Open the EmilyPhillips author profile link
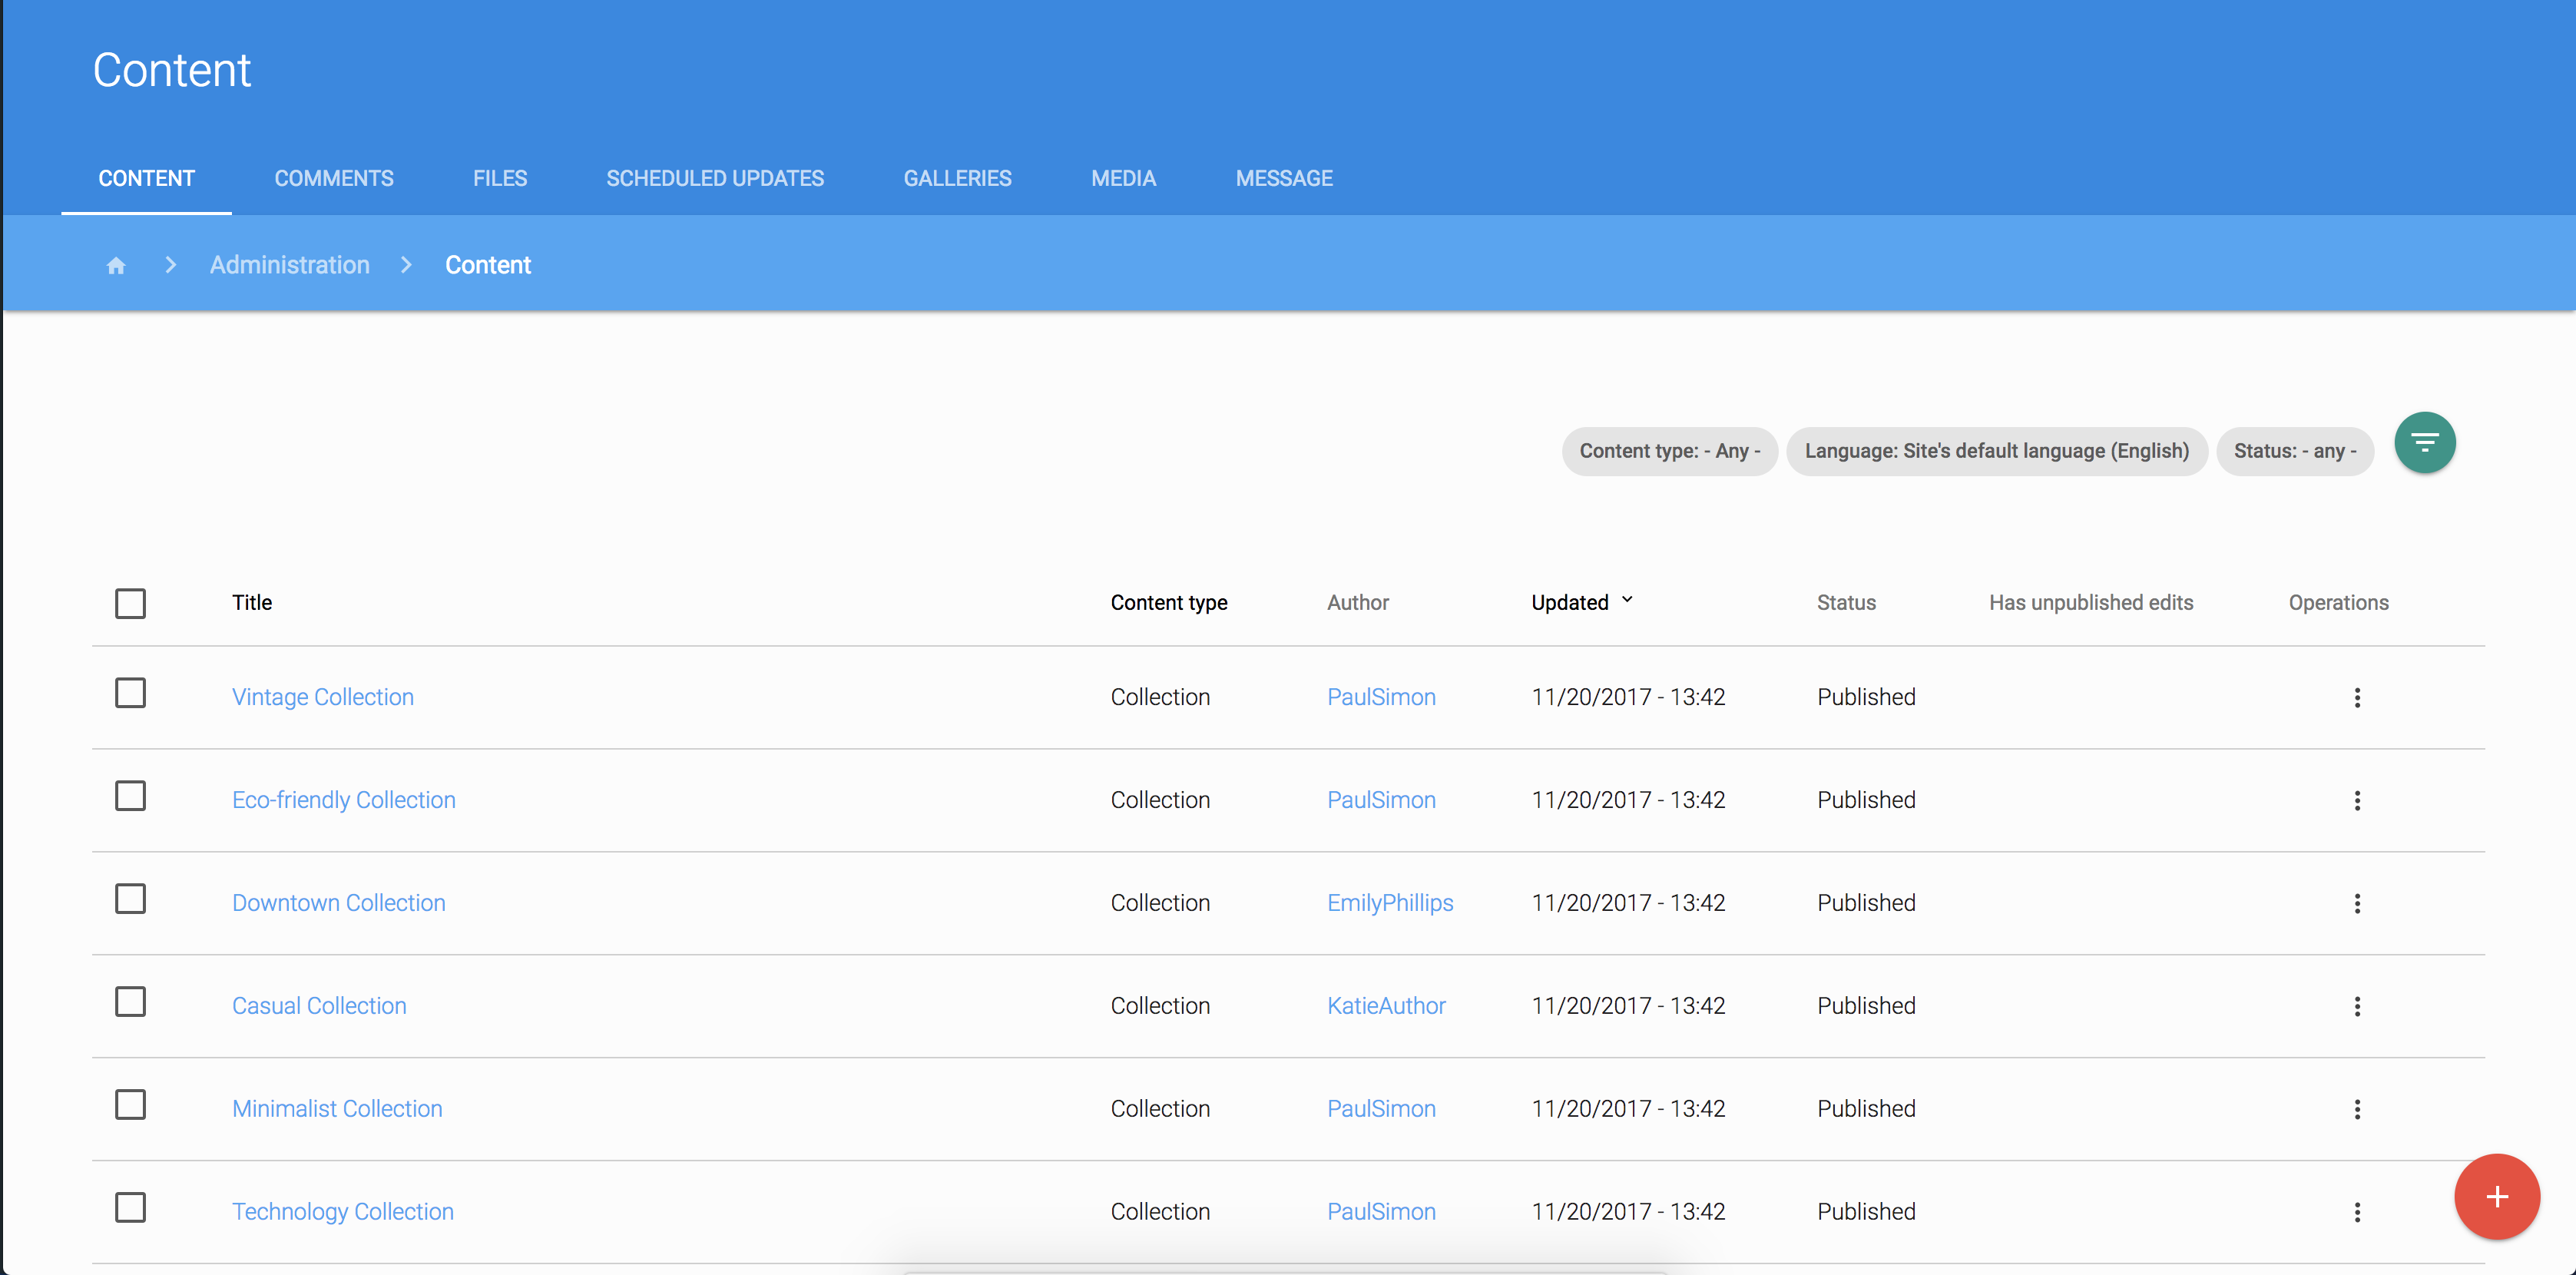 coord(1390,903)
